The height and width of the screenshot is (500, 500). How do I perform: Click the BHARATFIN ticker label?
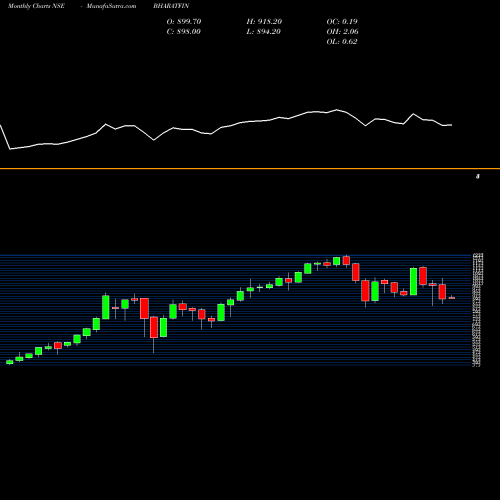click(x=171, y=6)
